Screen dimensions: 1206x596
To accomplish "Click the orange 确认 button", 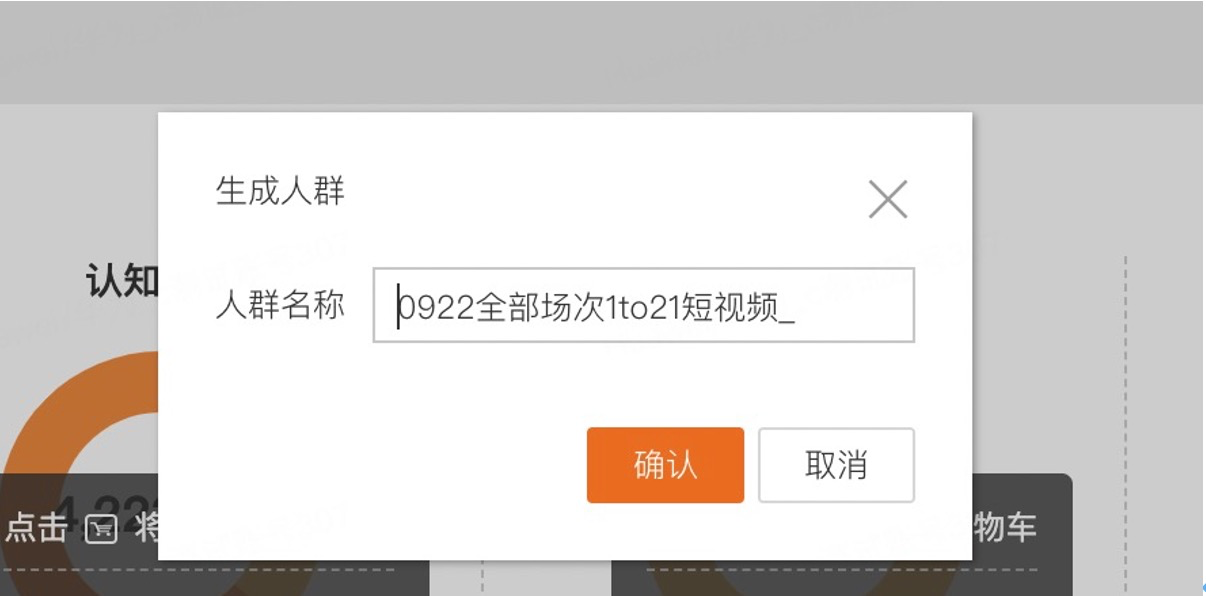I will point(665,465).
